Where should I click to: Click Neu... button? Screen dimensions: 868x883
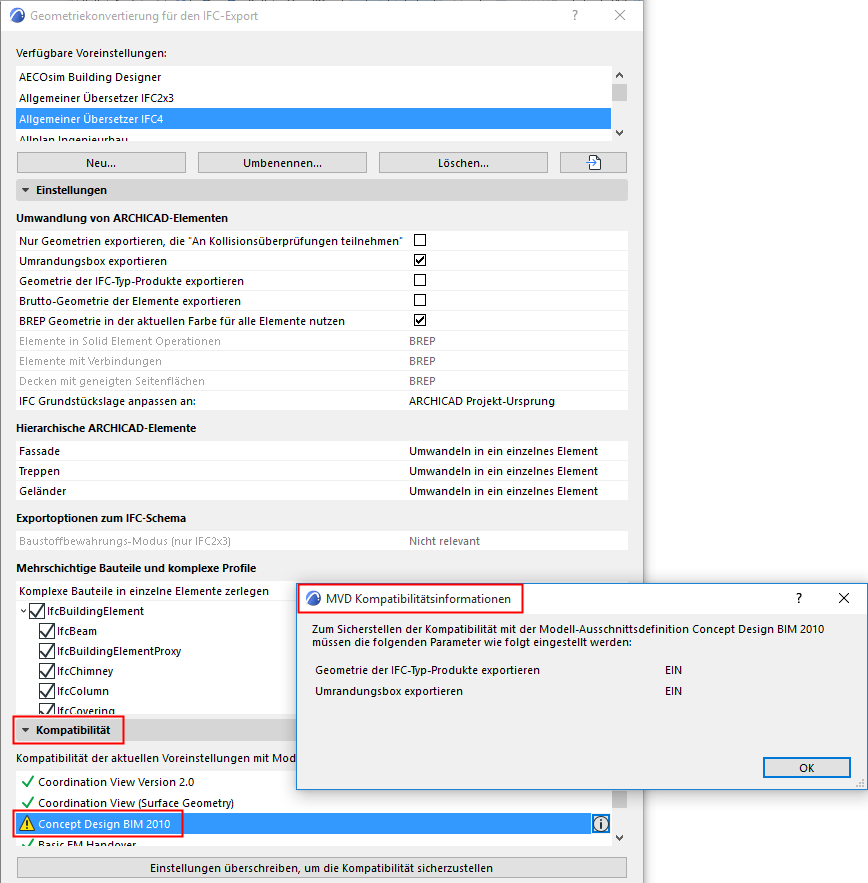pyautogui.click(x=101, y=163)
